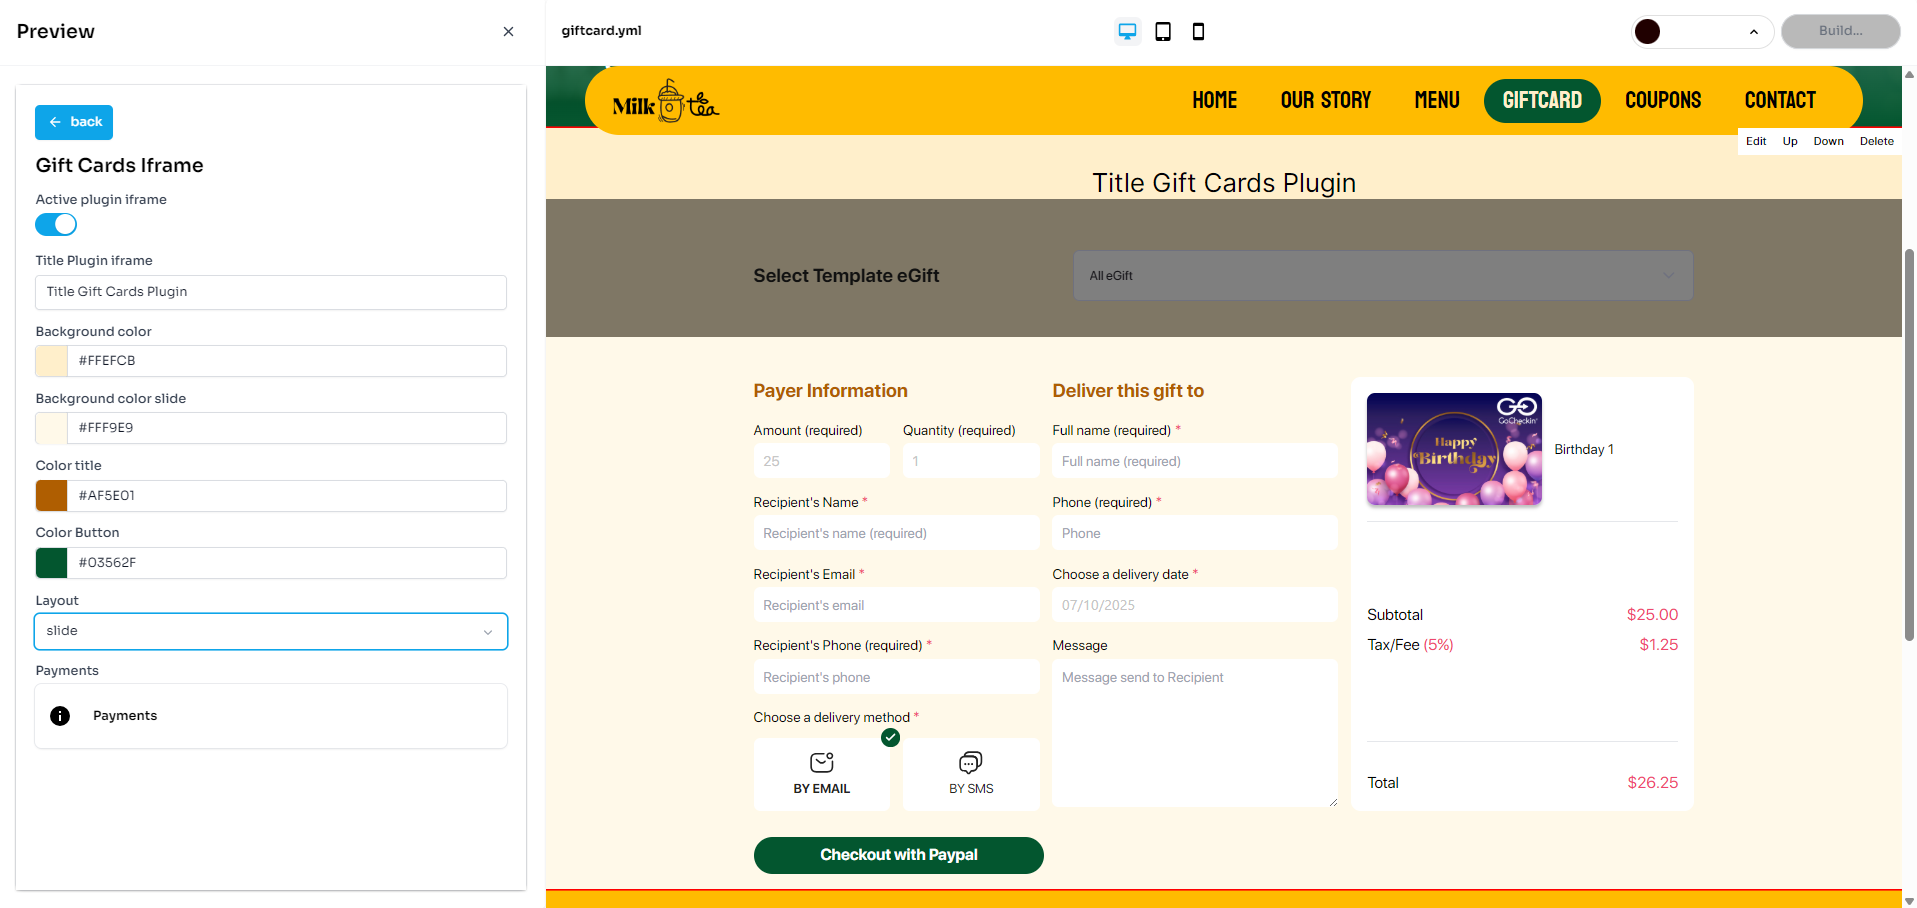This screenshot has height=908, width=1917.
Task: Switch to desktop preview icon
Action: (1127, 32)
